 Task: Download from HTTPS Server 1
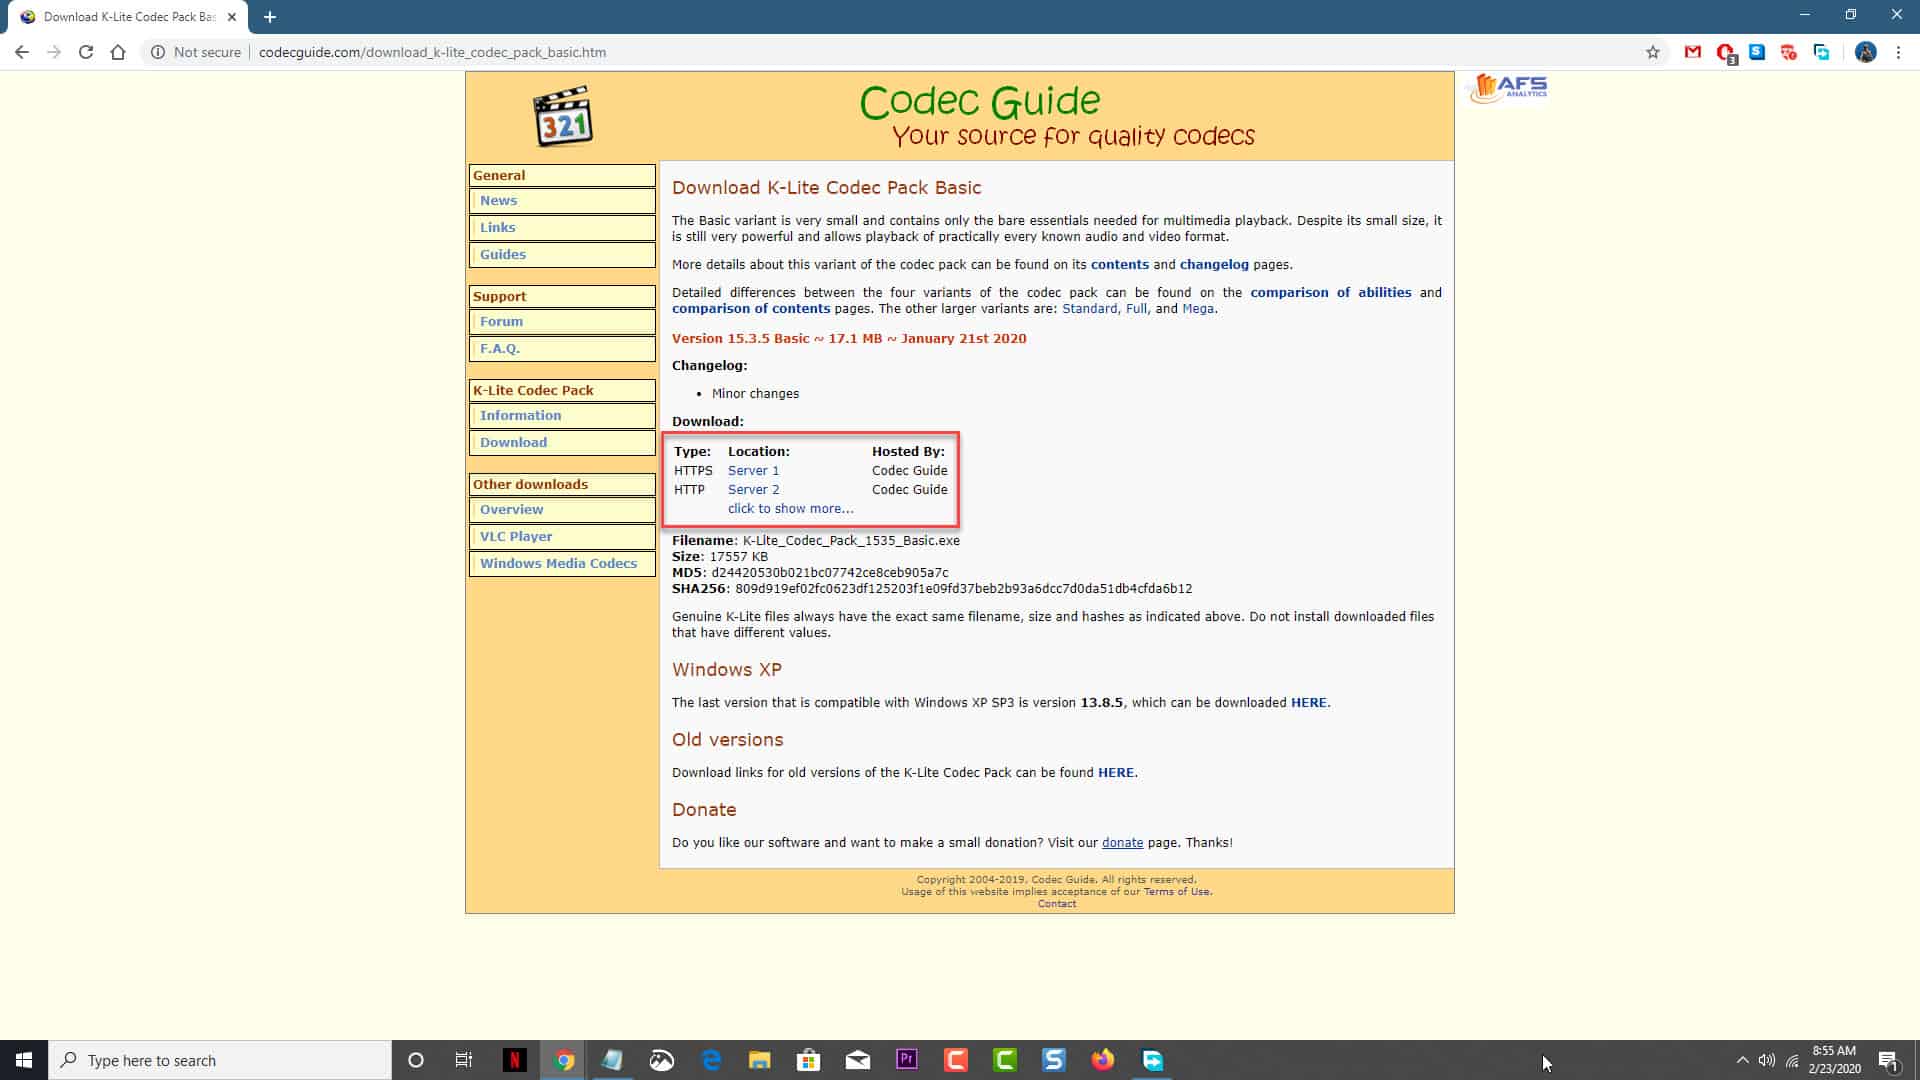tap(753, 470)
